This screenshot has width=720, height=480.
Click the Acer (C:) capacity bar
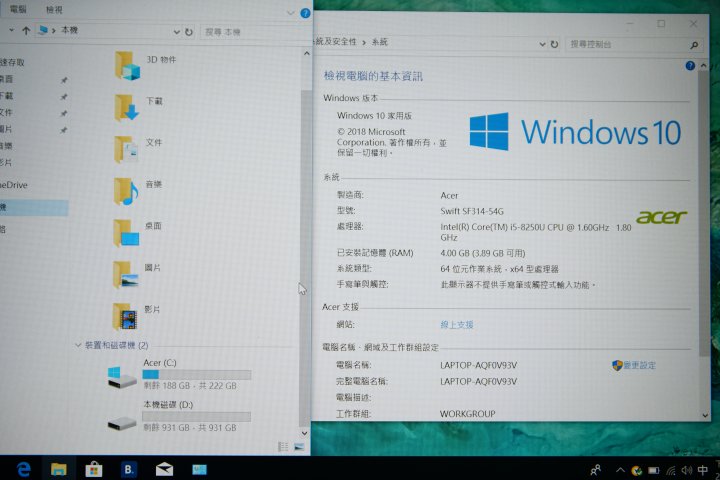click(x=197, y=375)
